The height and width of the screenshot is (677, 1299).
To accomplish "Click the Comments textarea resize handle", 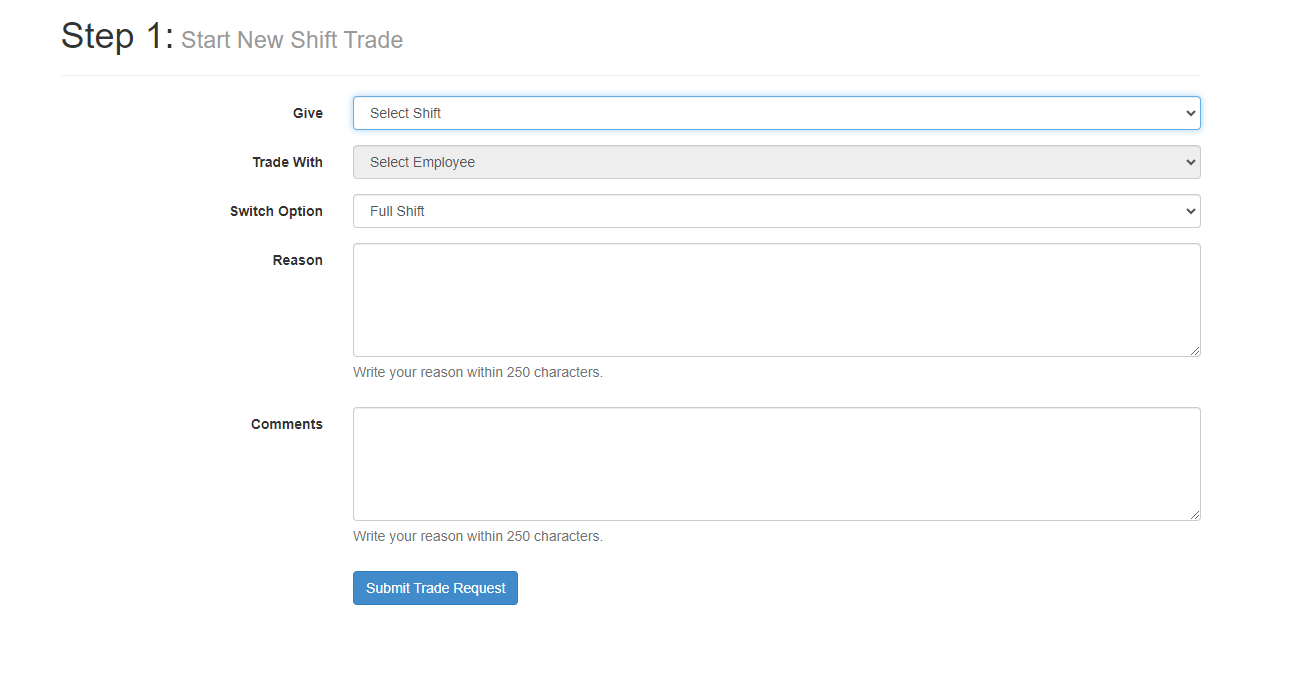I will 1196,515.
